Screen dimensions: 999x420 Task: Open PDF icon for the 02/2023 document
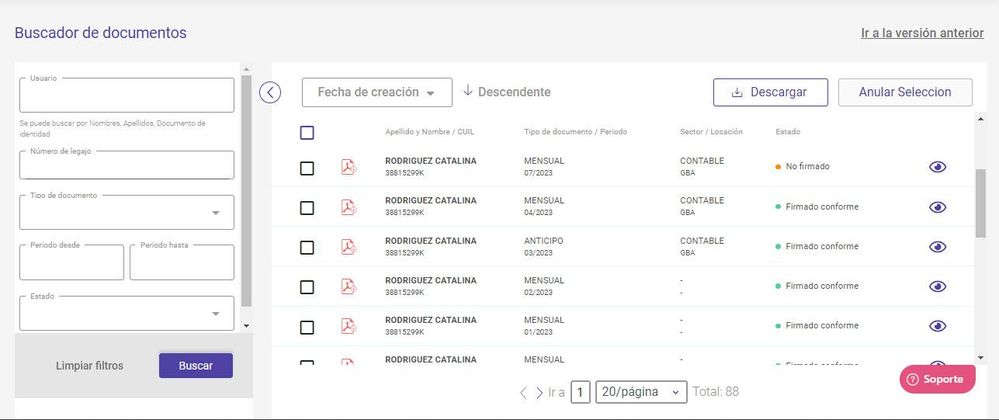[349, 287]
